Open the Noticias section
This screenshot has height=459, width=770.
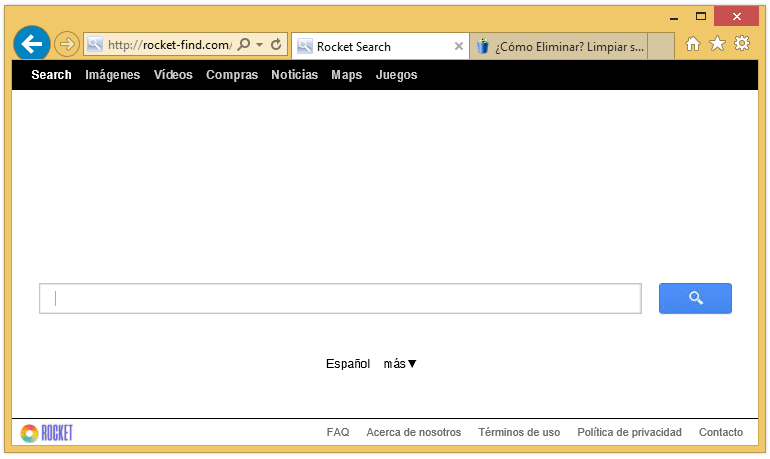[295, 75]
